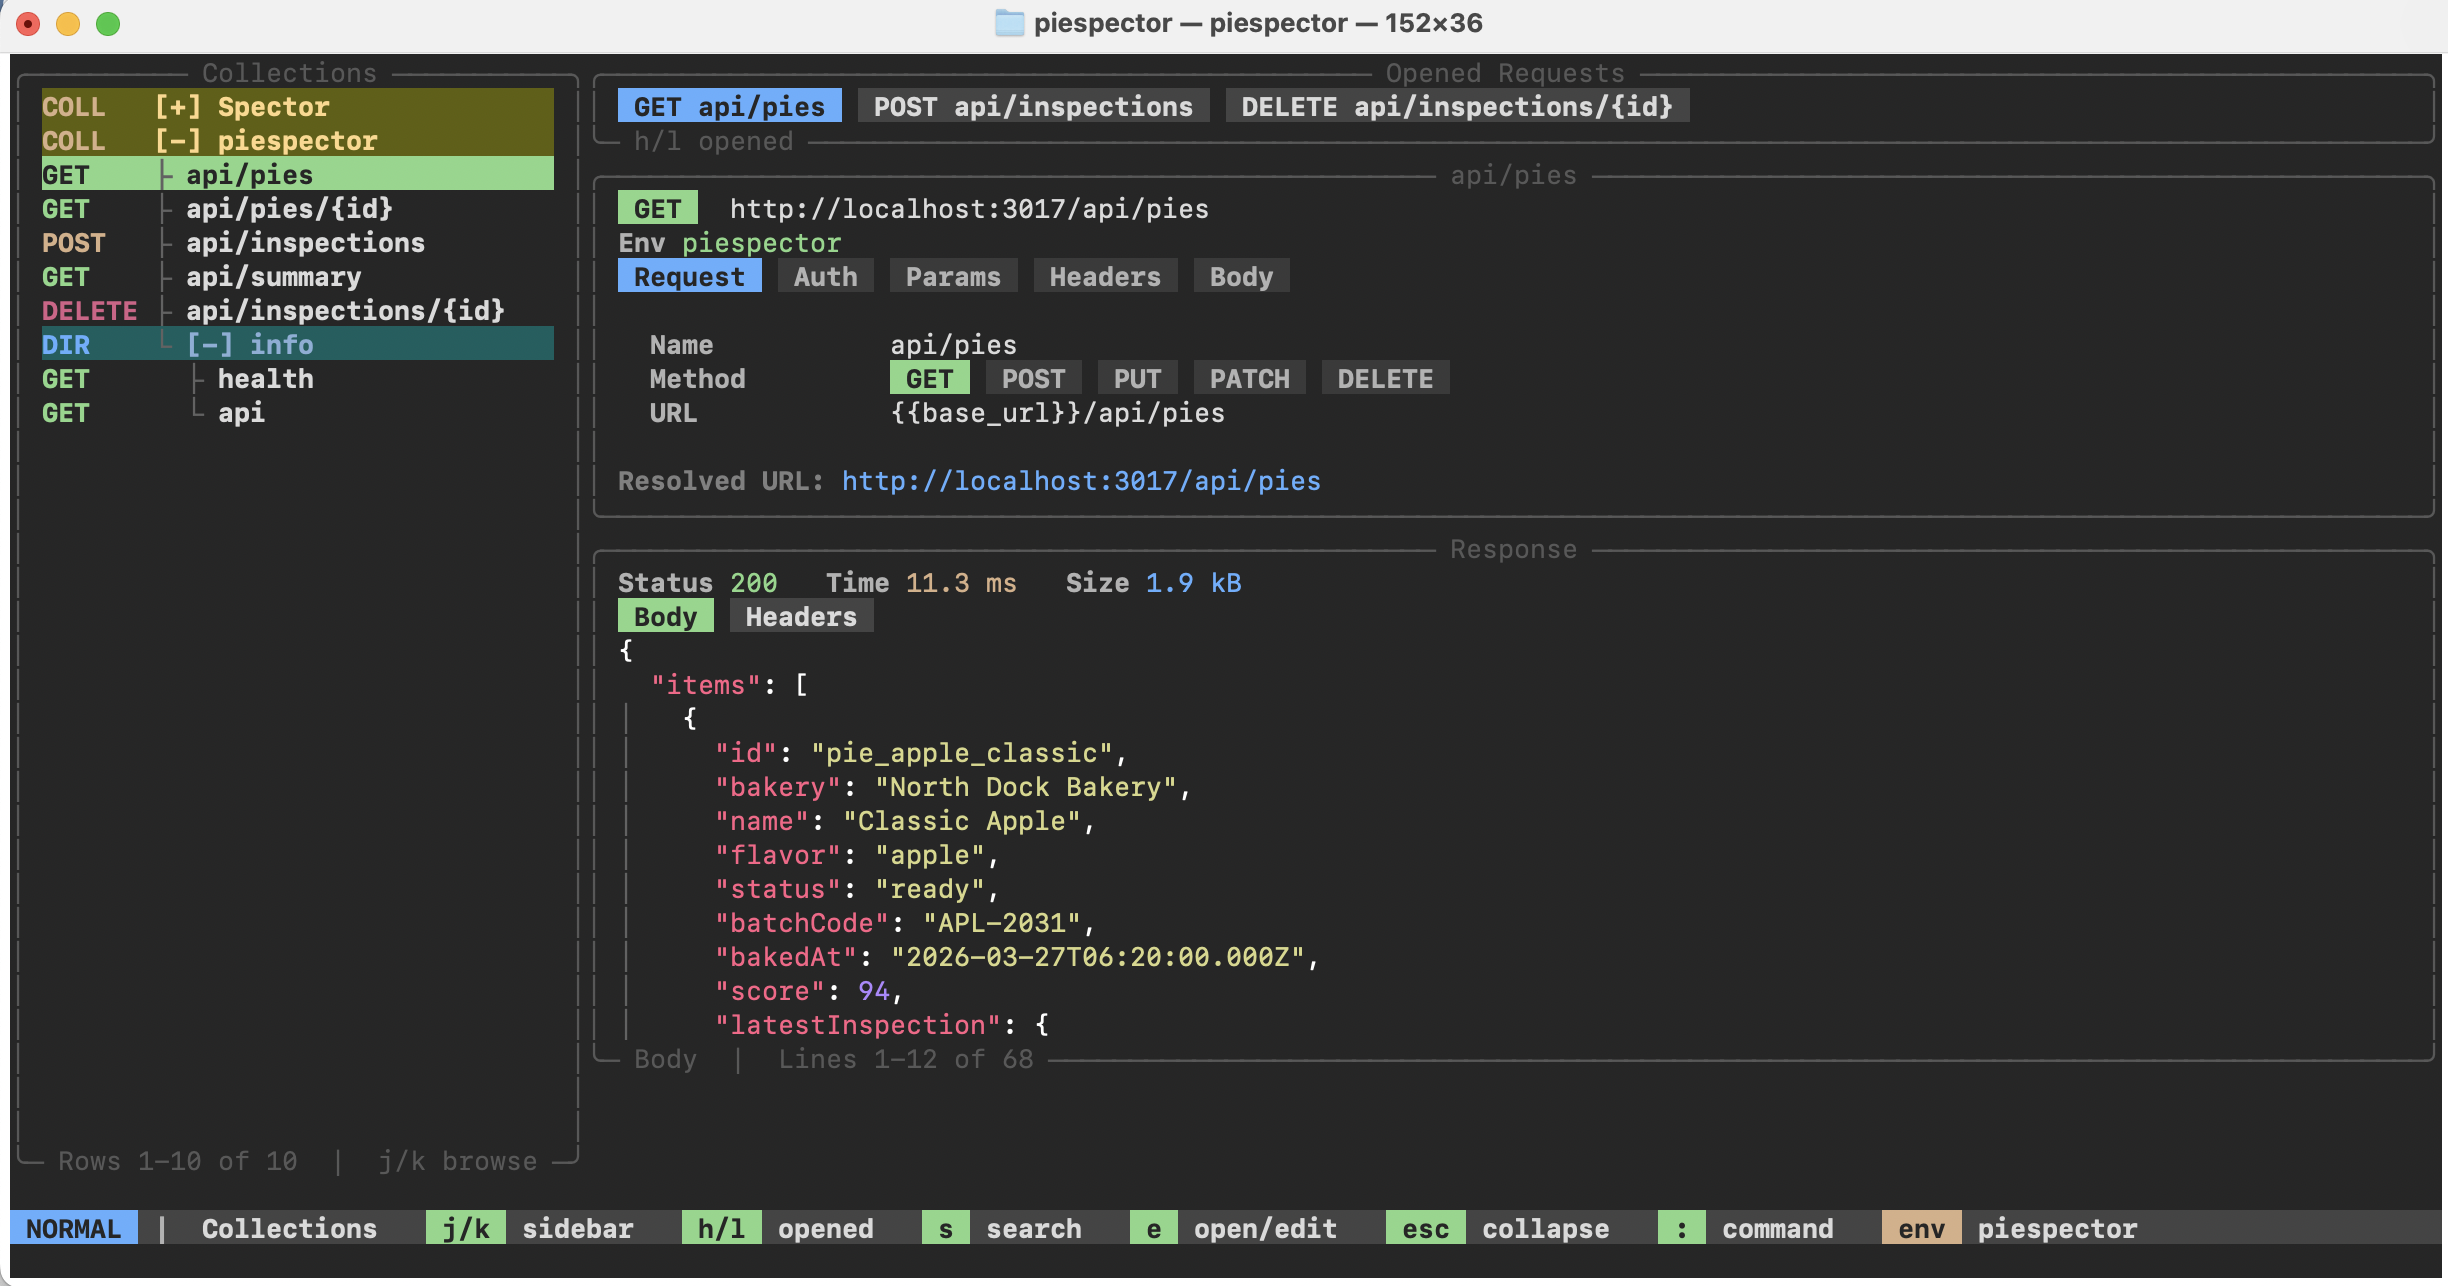Screen dimensions: 2448x1286
Task: Click the folder icon in the title bar
Action: click(x=1009, y=23)
